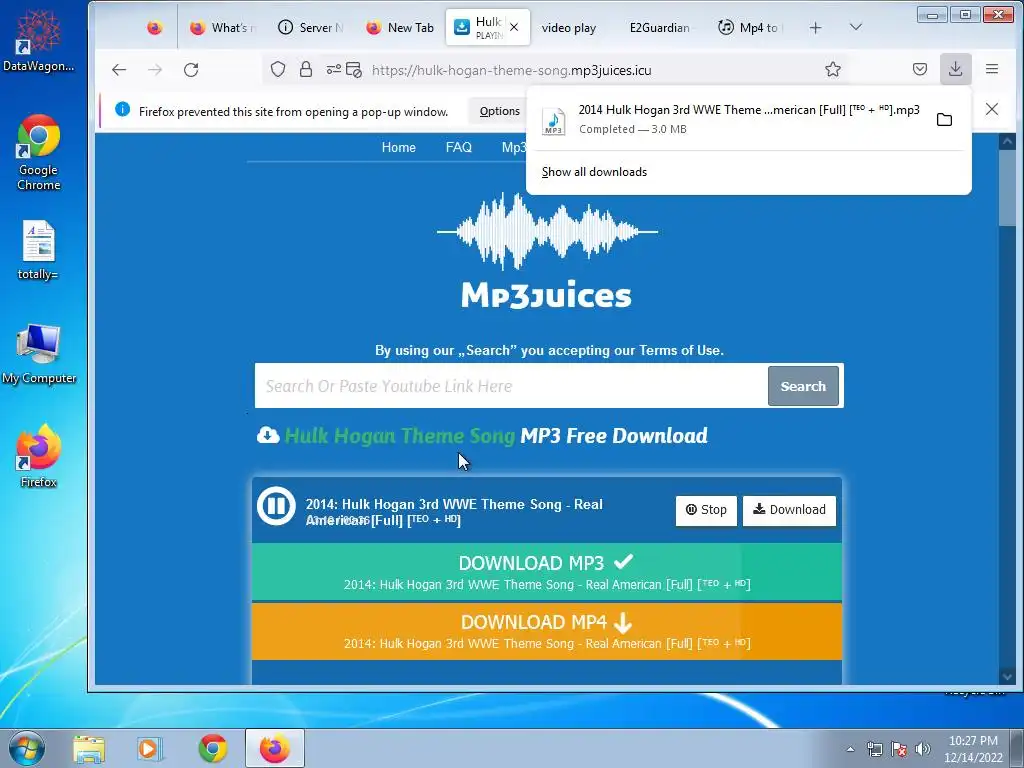The image size is (1024, 768).
Task: Click the Download button beside Stop
Action: click(789, 510)
